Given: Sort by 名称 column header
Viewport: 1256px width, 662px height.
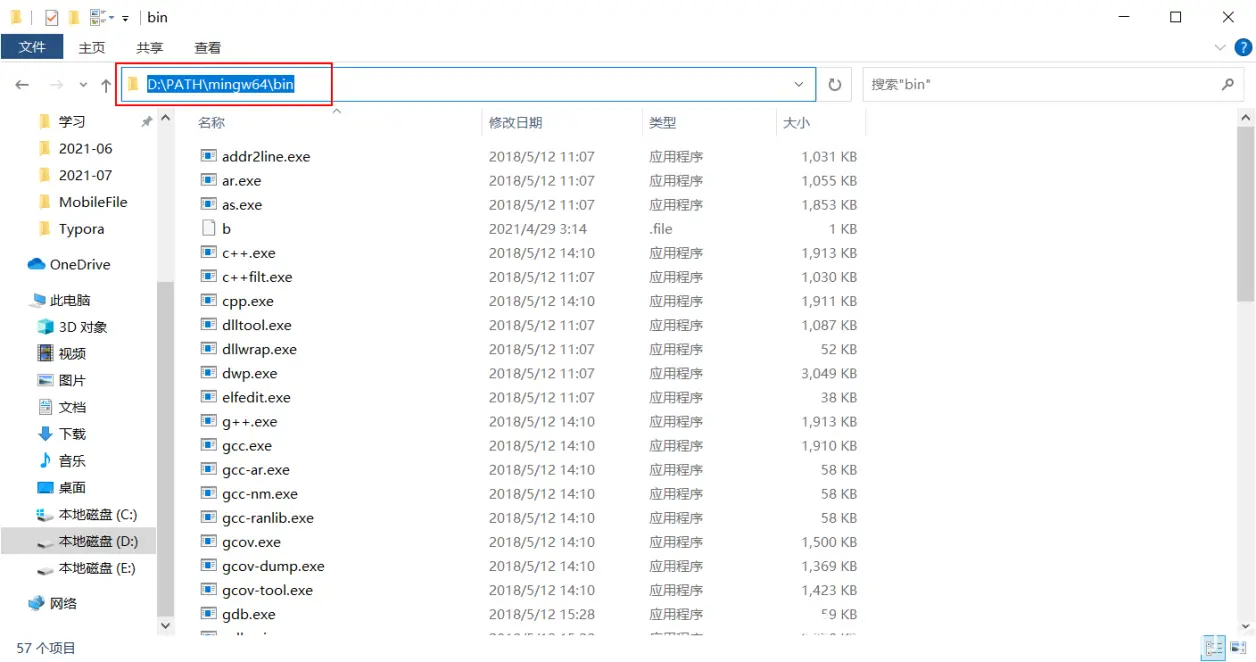Looking at the screenshot, I should [x=211, y=122].
